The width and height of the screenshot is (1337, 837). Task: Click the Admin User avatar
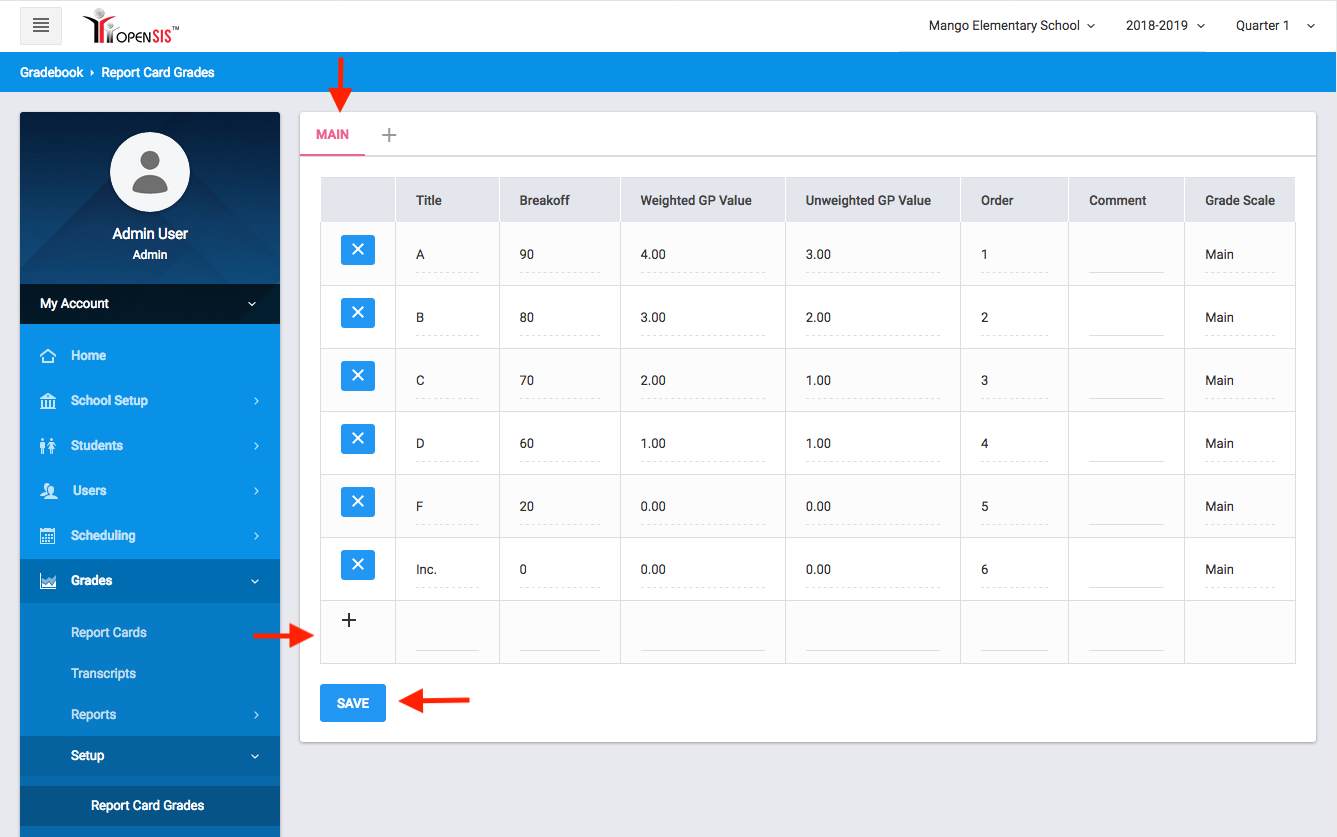[x=150, y=171]
